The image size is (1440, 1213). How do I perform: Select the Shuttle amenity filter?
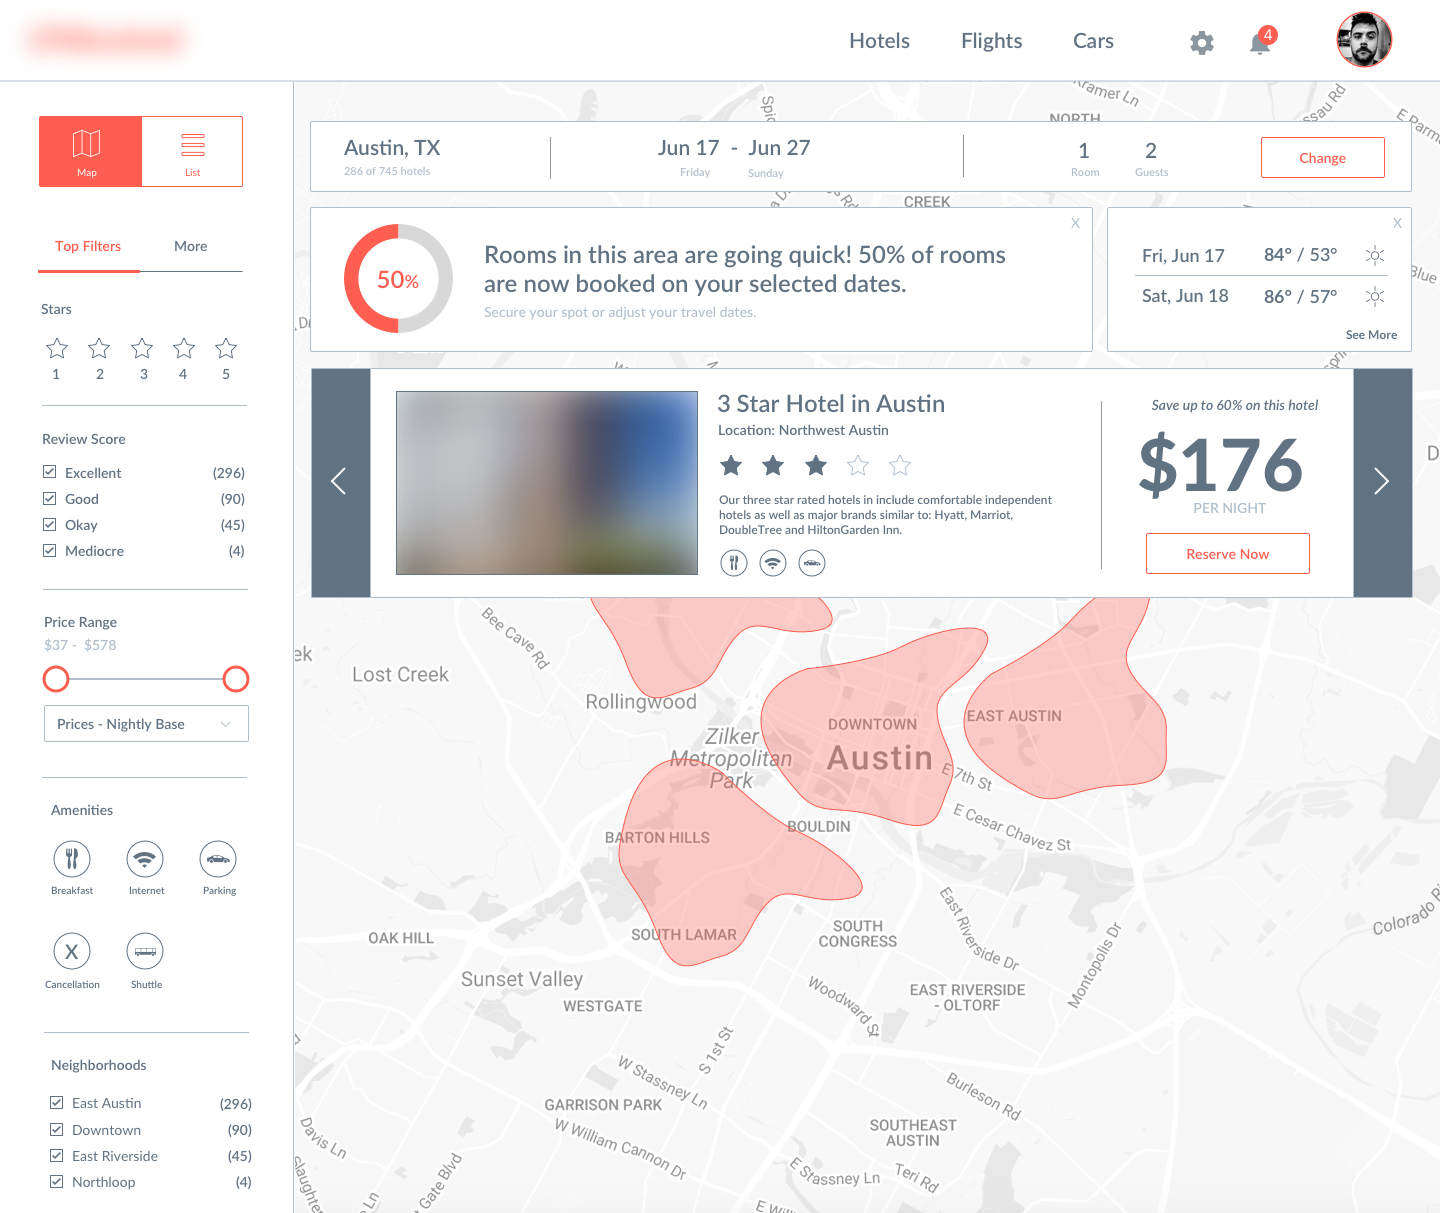click(145, 951)
